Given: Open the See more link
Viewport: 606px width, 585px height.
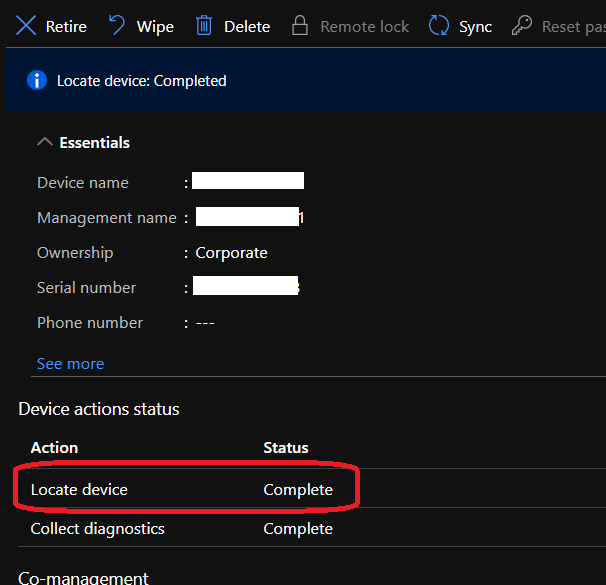Looking at the screenshot, I should point(70,363).
